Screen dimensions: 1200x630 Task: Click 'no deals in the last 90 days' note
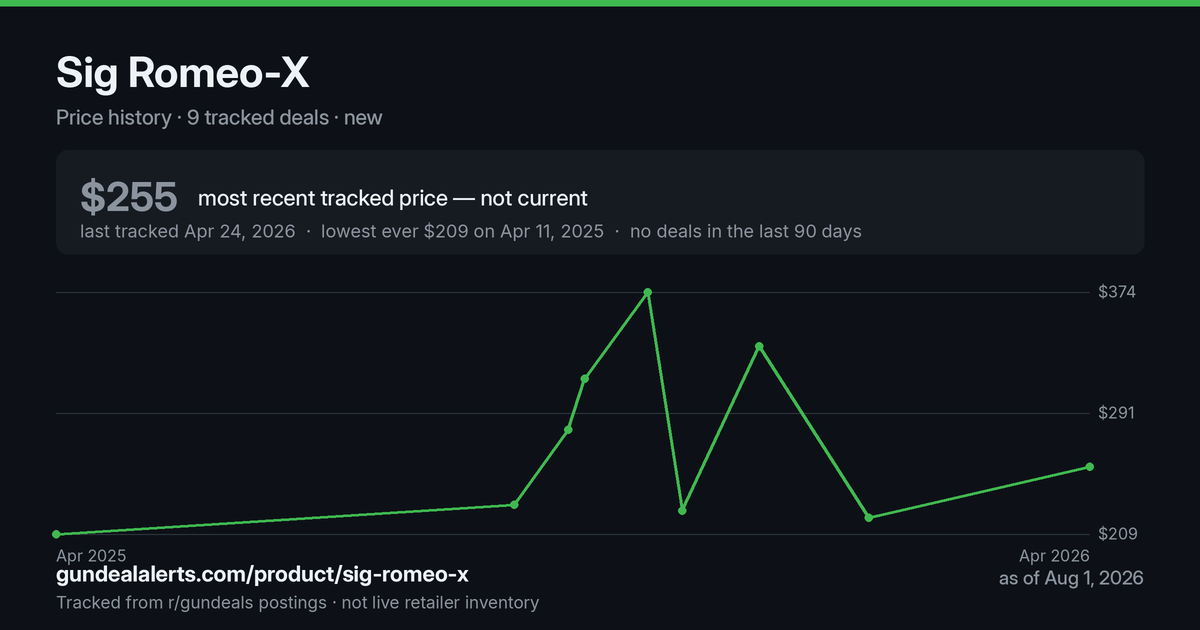click(x=746, y=231)
